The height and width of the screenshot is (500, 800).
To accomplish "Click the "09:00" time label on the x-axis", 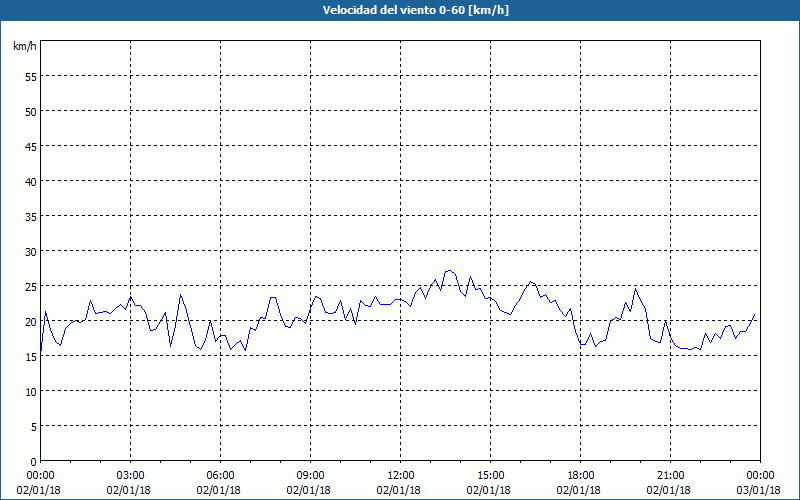I will [310, 476].
